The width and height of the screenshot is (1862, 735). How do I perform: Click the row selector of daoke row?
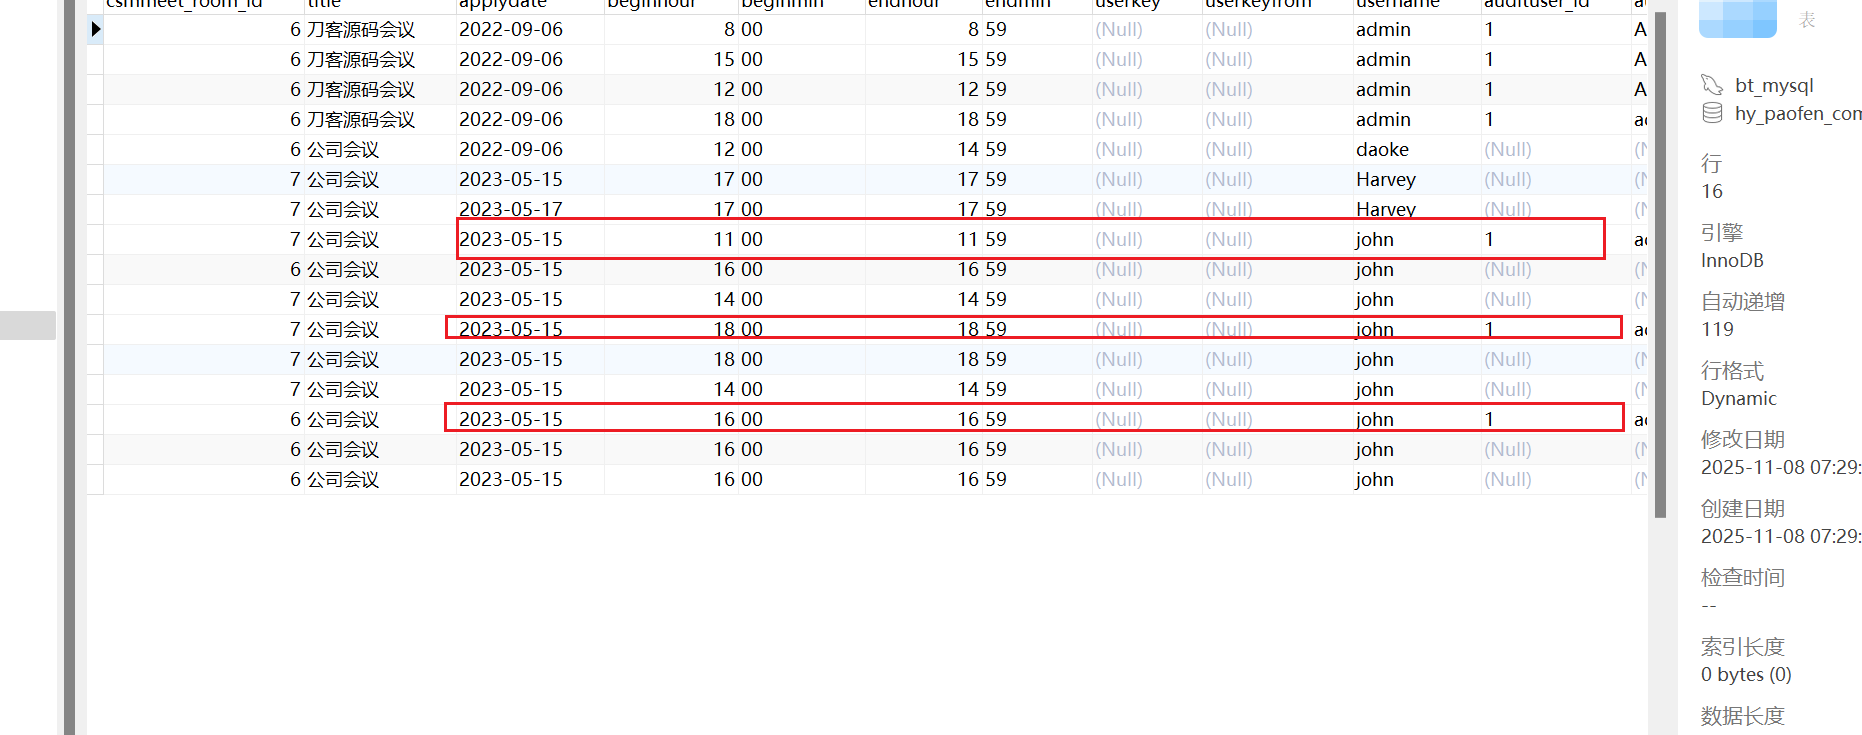tap(96, 149)
